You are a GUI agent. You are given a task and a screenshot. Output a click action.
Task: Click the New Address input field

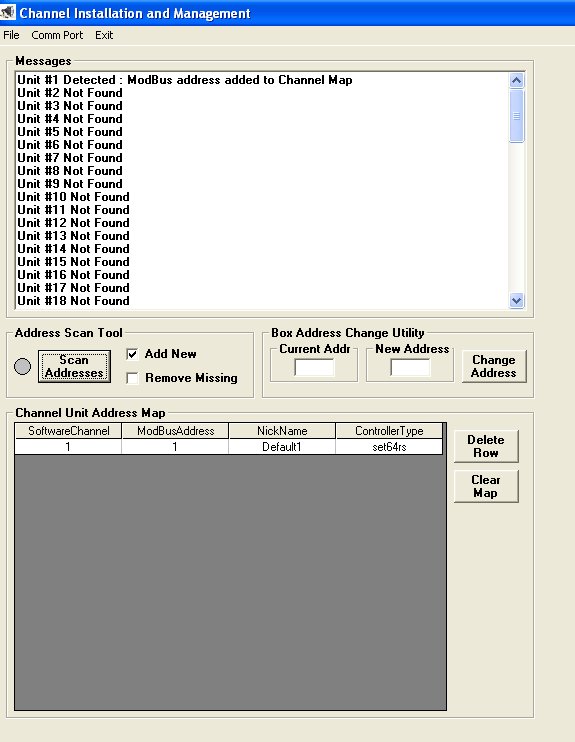tap(410, 367)
